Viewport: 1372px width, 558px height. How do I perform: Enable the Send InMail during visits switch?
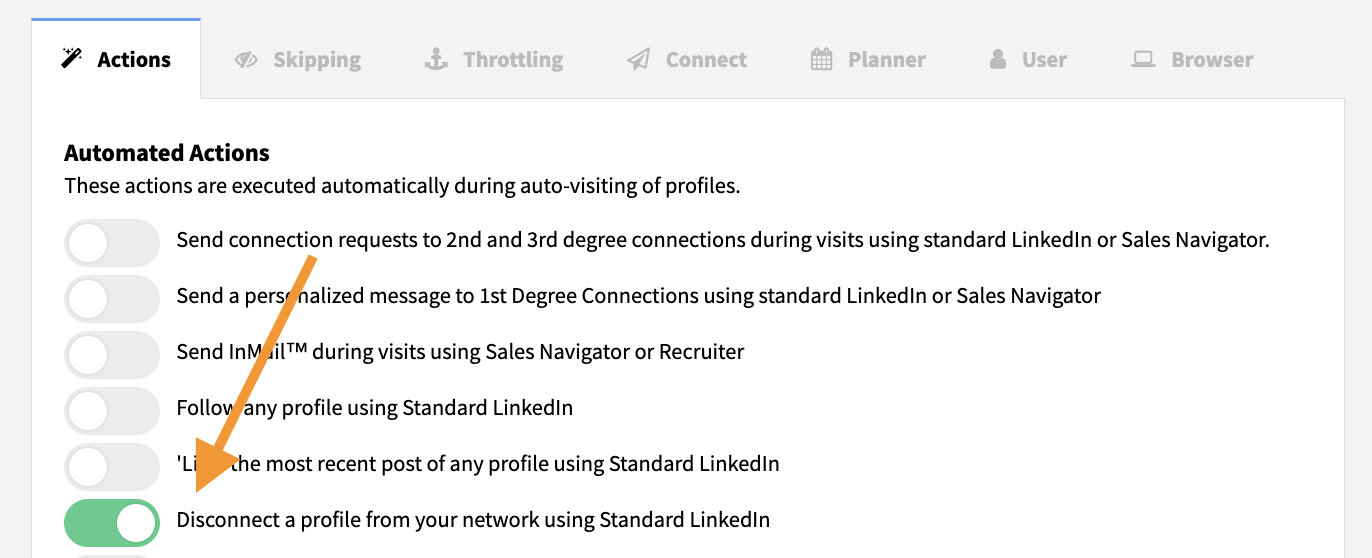point(111,354)
